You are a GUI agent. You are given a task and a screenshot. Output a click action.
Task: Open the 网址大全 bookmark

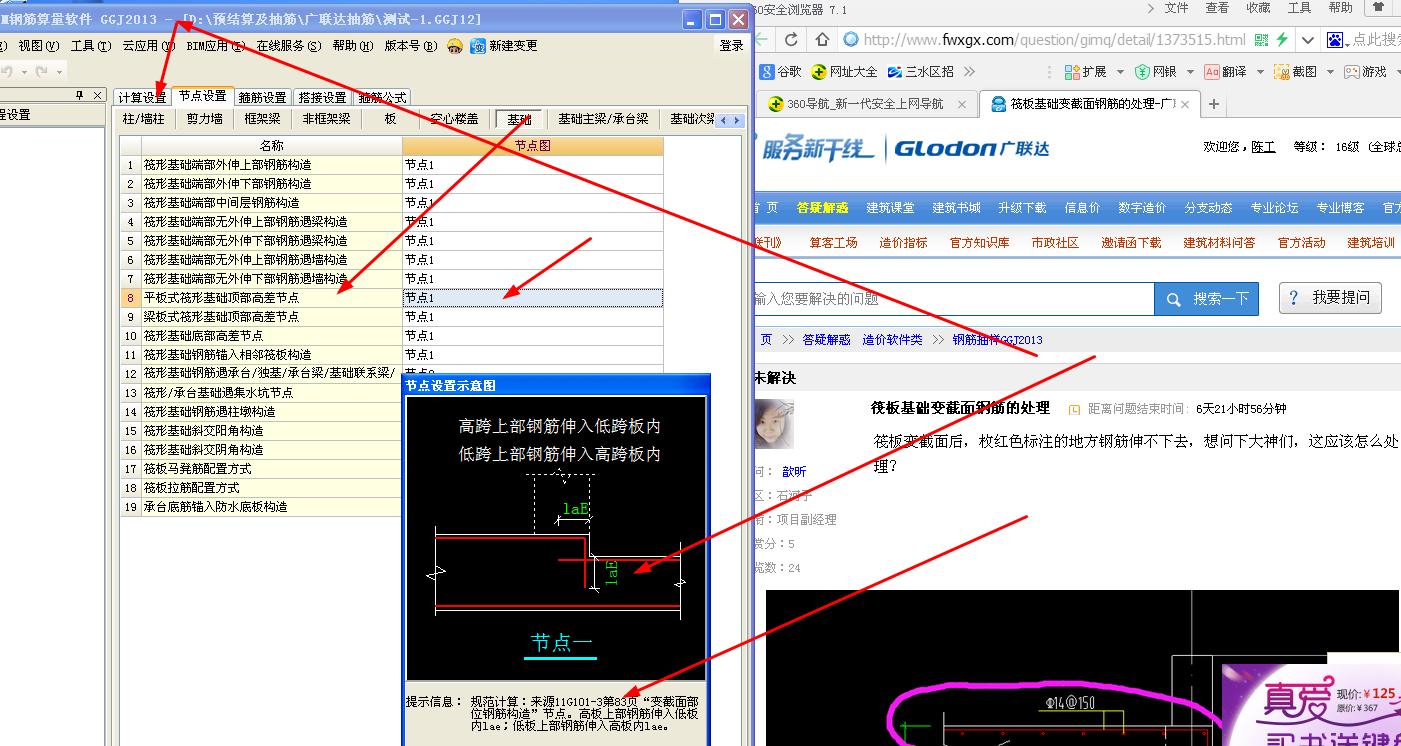(844, 72)
